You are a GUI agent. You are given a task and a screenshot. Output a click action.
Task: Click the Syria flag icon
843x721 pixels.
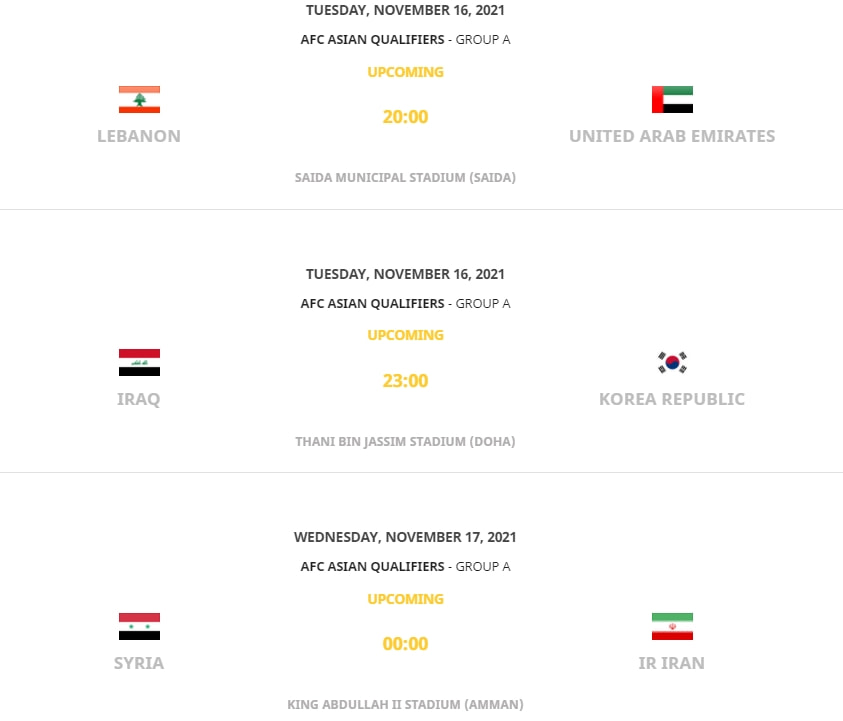[139, 626]
